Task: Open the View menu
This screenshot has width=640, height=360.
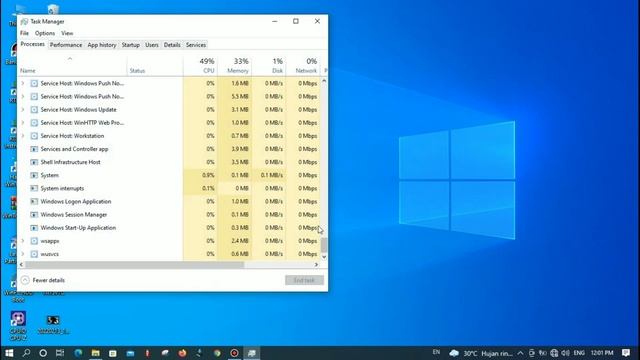Action: pyautogui.click(x=67, y=33)
